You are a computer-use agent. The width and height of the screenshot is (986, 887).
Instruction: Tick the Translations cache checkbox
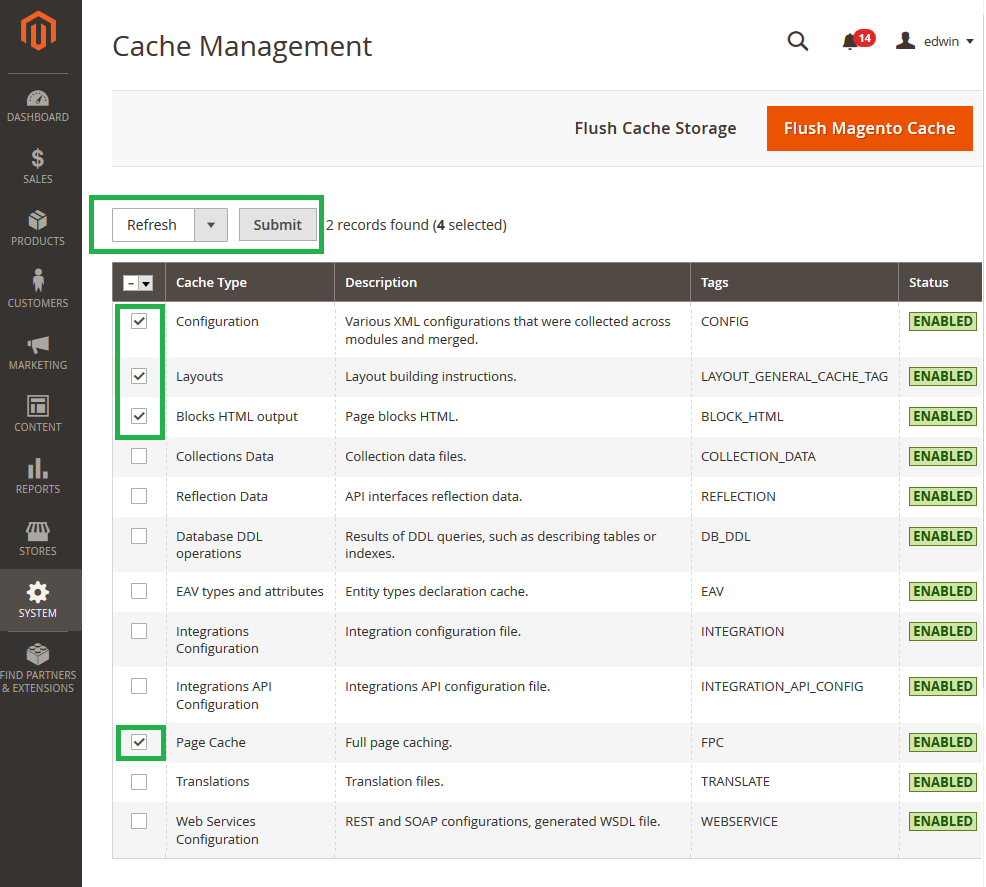click(x=139, y=781)
